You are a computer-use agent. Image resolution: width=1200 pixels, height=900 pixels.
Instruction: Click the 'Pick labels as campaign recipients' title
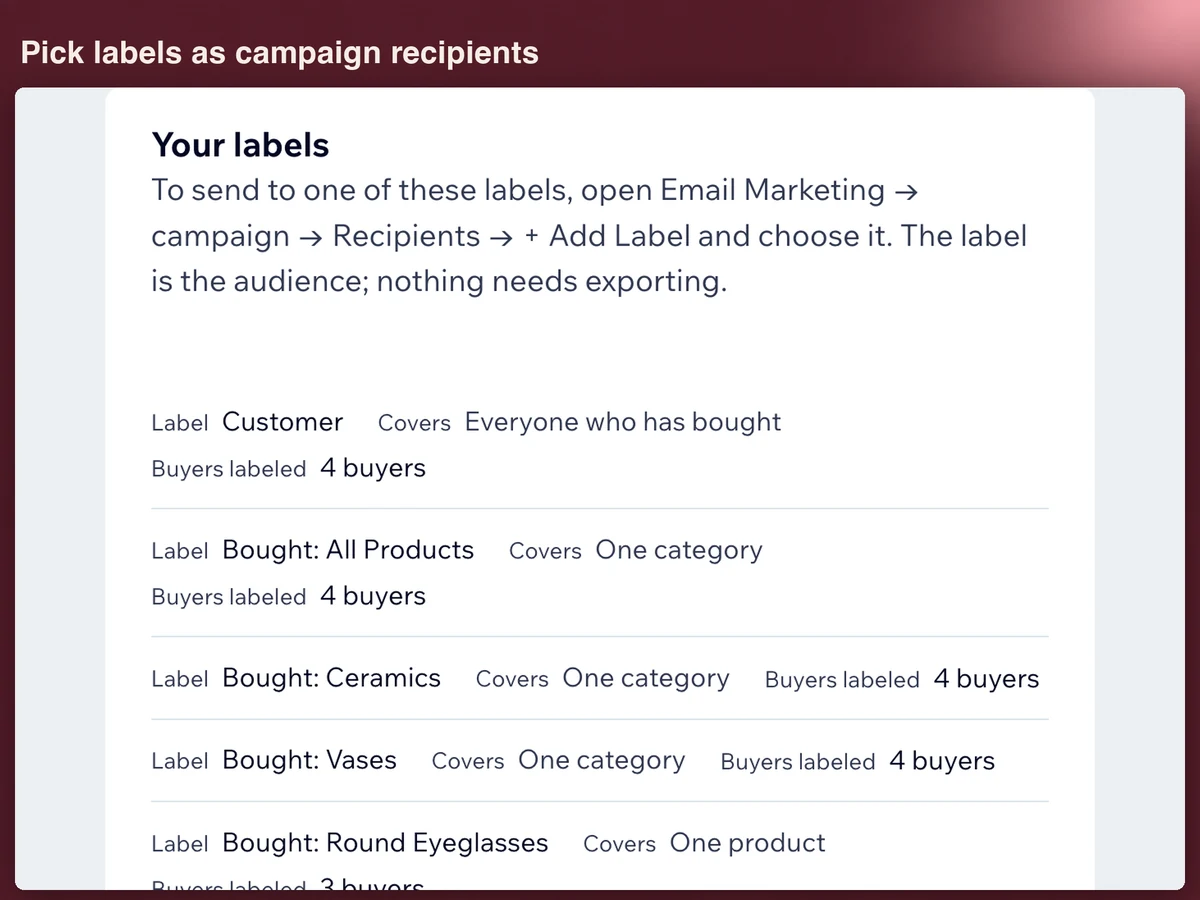pyautogui.click(x=280, y=53)
